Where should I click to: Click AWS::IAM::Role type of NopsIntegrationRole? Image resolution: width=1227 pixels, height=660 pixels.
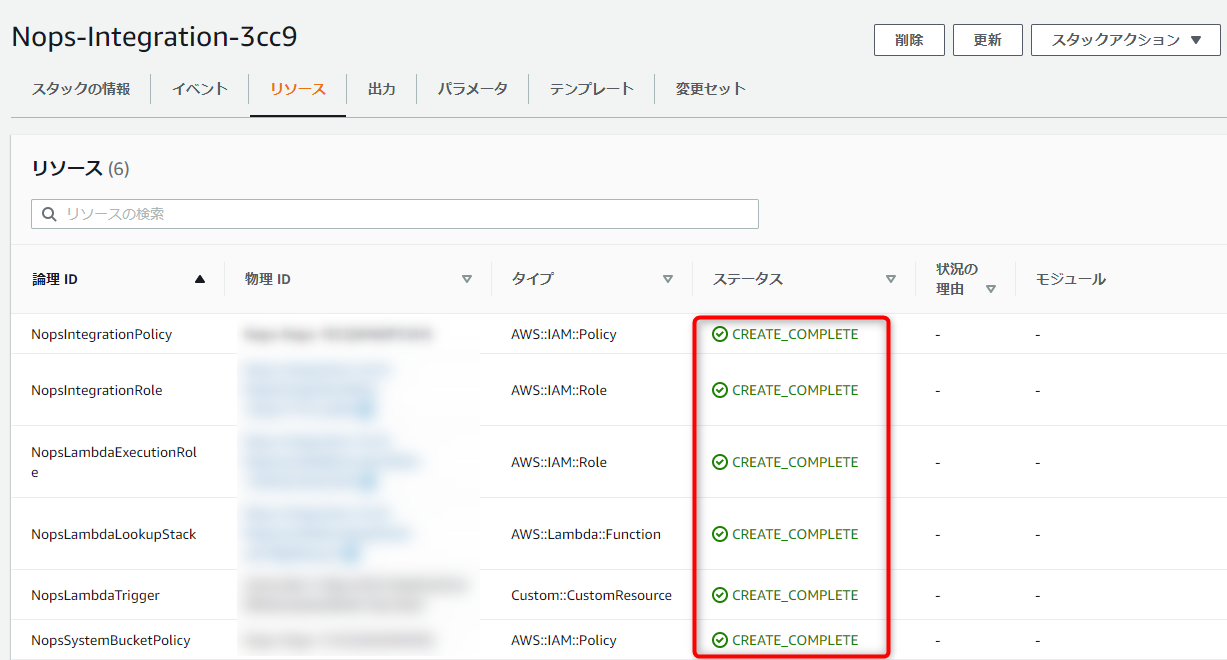(x=559, y=390)
